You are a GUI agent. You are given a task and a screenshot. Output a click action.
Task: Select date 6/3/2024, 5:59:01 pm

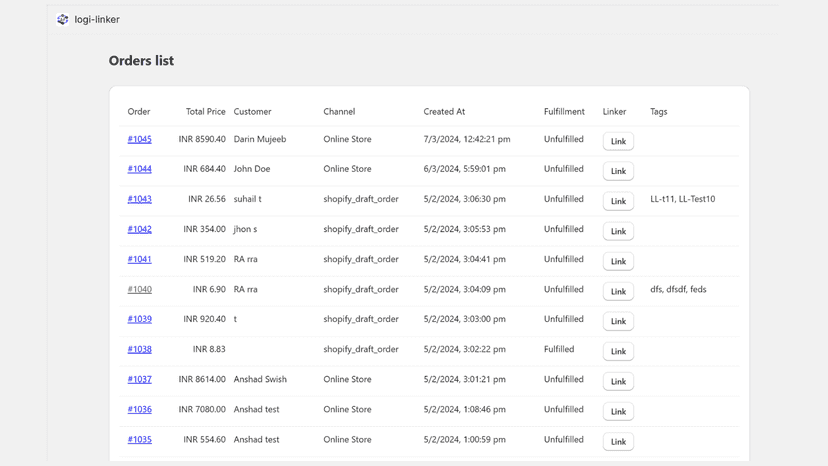tap(464, 169)
